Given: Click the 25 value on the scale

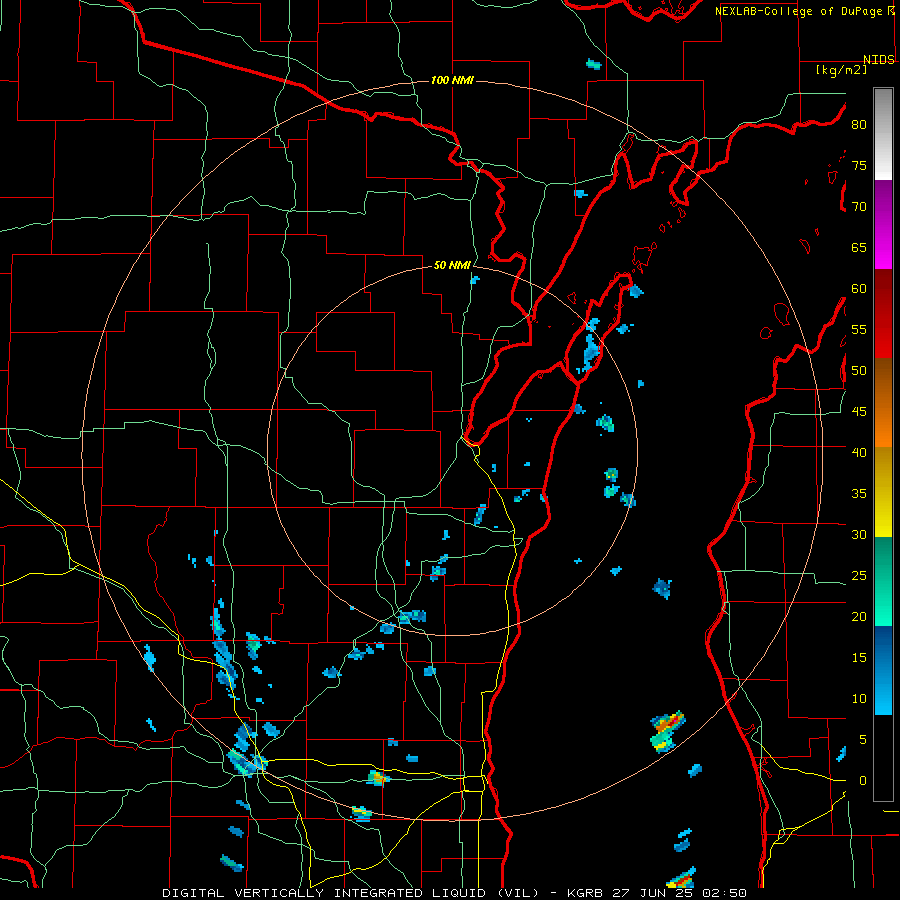Looking at the screenshot, I should click(x=859, y=576).
